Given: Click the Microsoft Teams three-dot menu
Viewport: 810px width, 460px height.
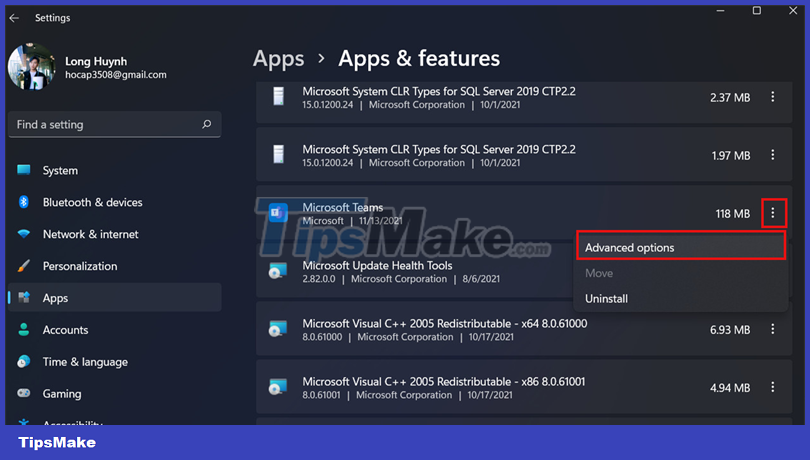Looking at the screenshot, I should point(773,212).
